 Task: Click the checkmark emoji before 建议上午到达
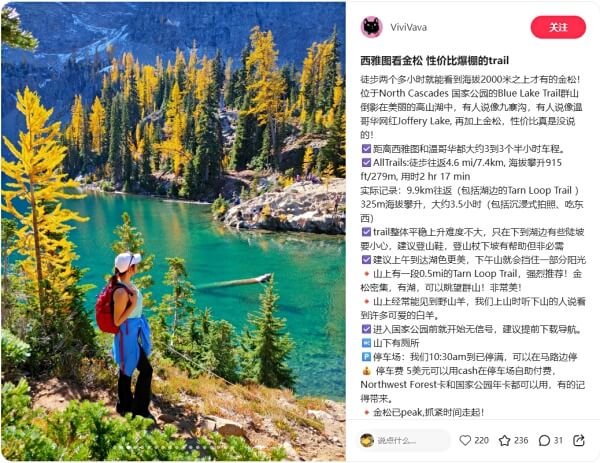pyautogui.click(x=366, y=259)
